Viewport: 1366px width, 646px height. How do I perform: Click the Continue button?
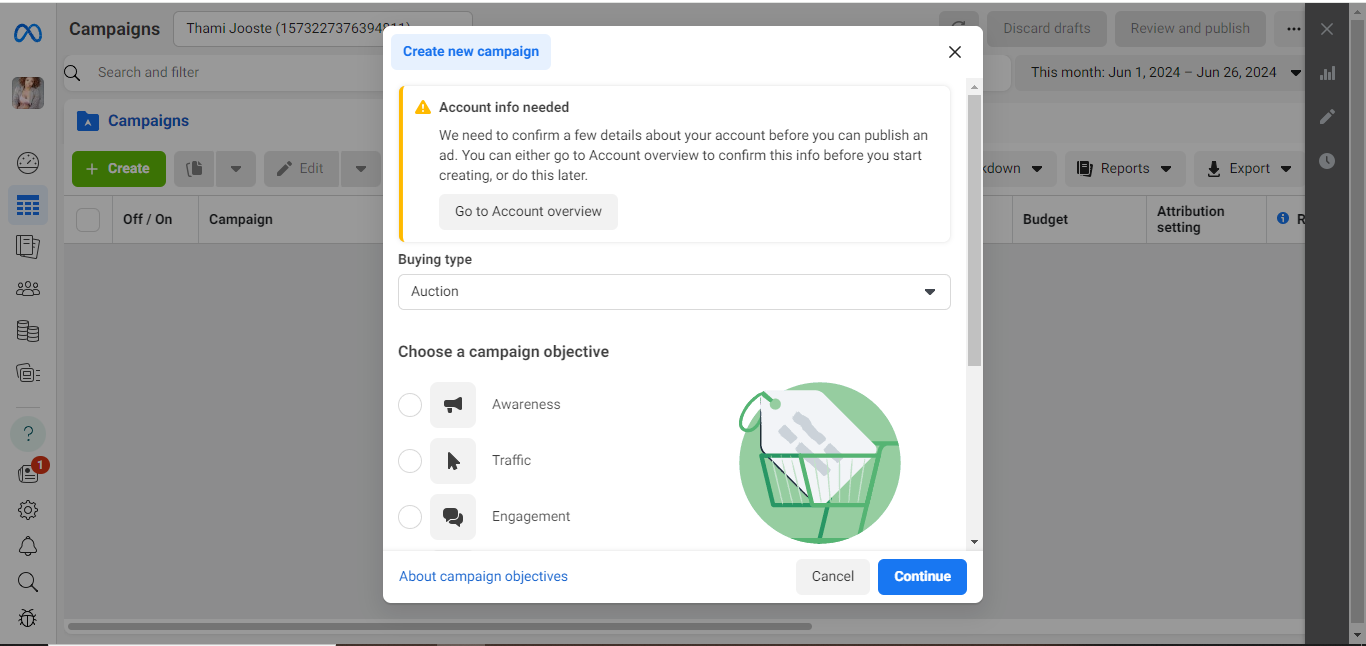(922, 577)
